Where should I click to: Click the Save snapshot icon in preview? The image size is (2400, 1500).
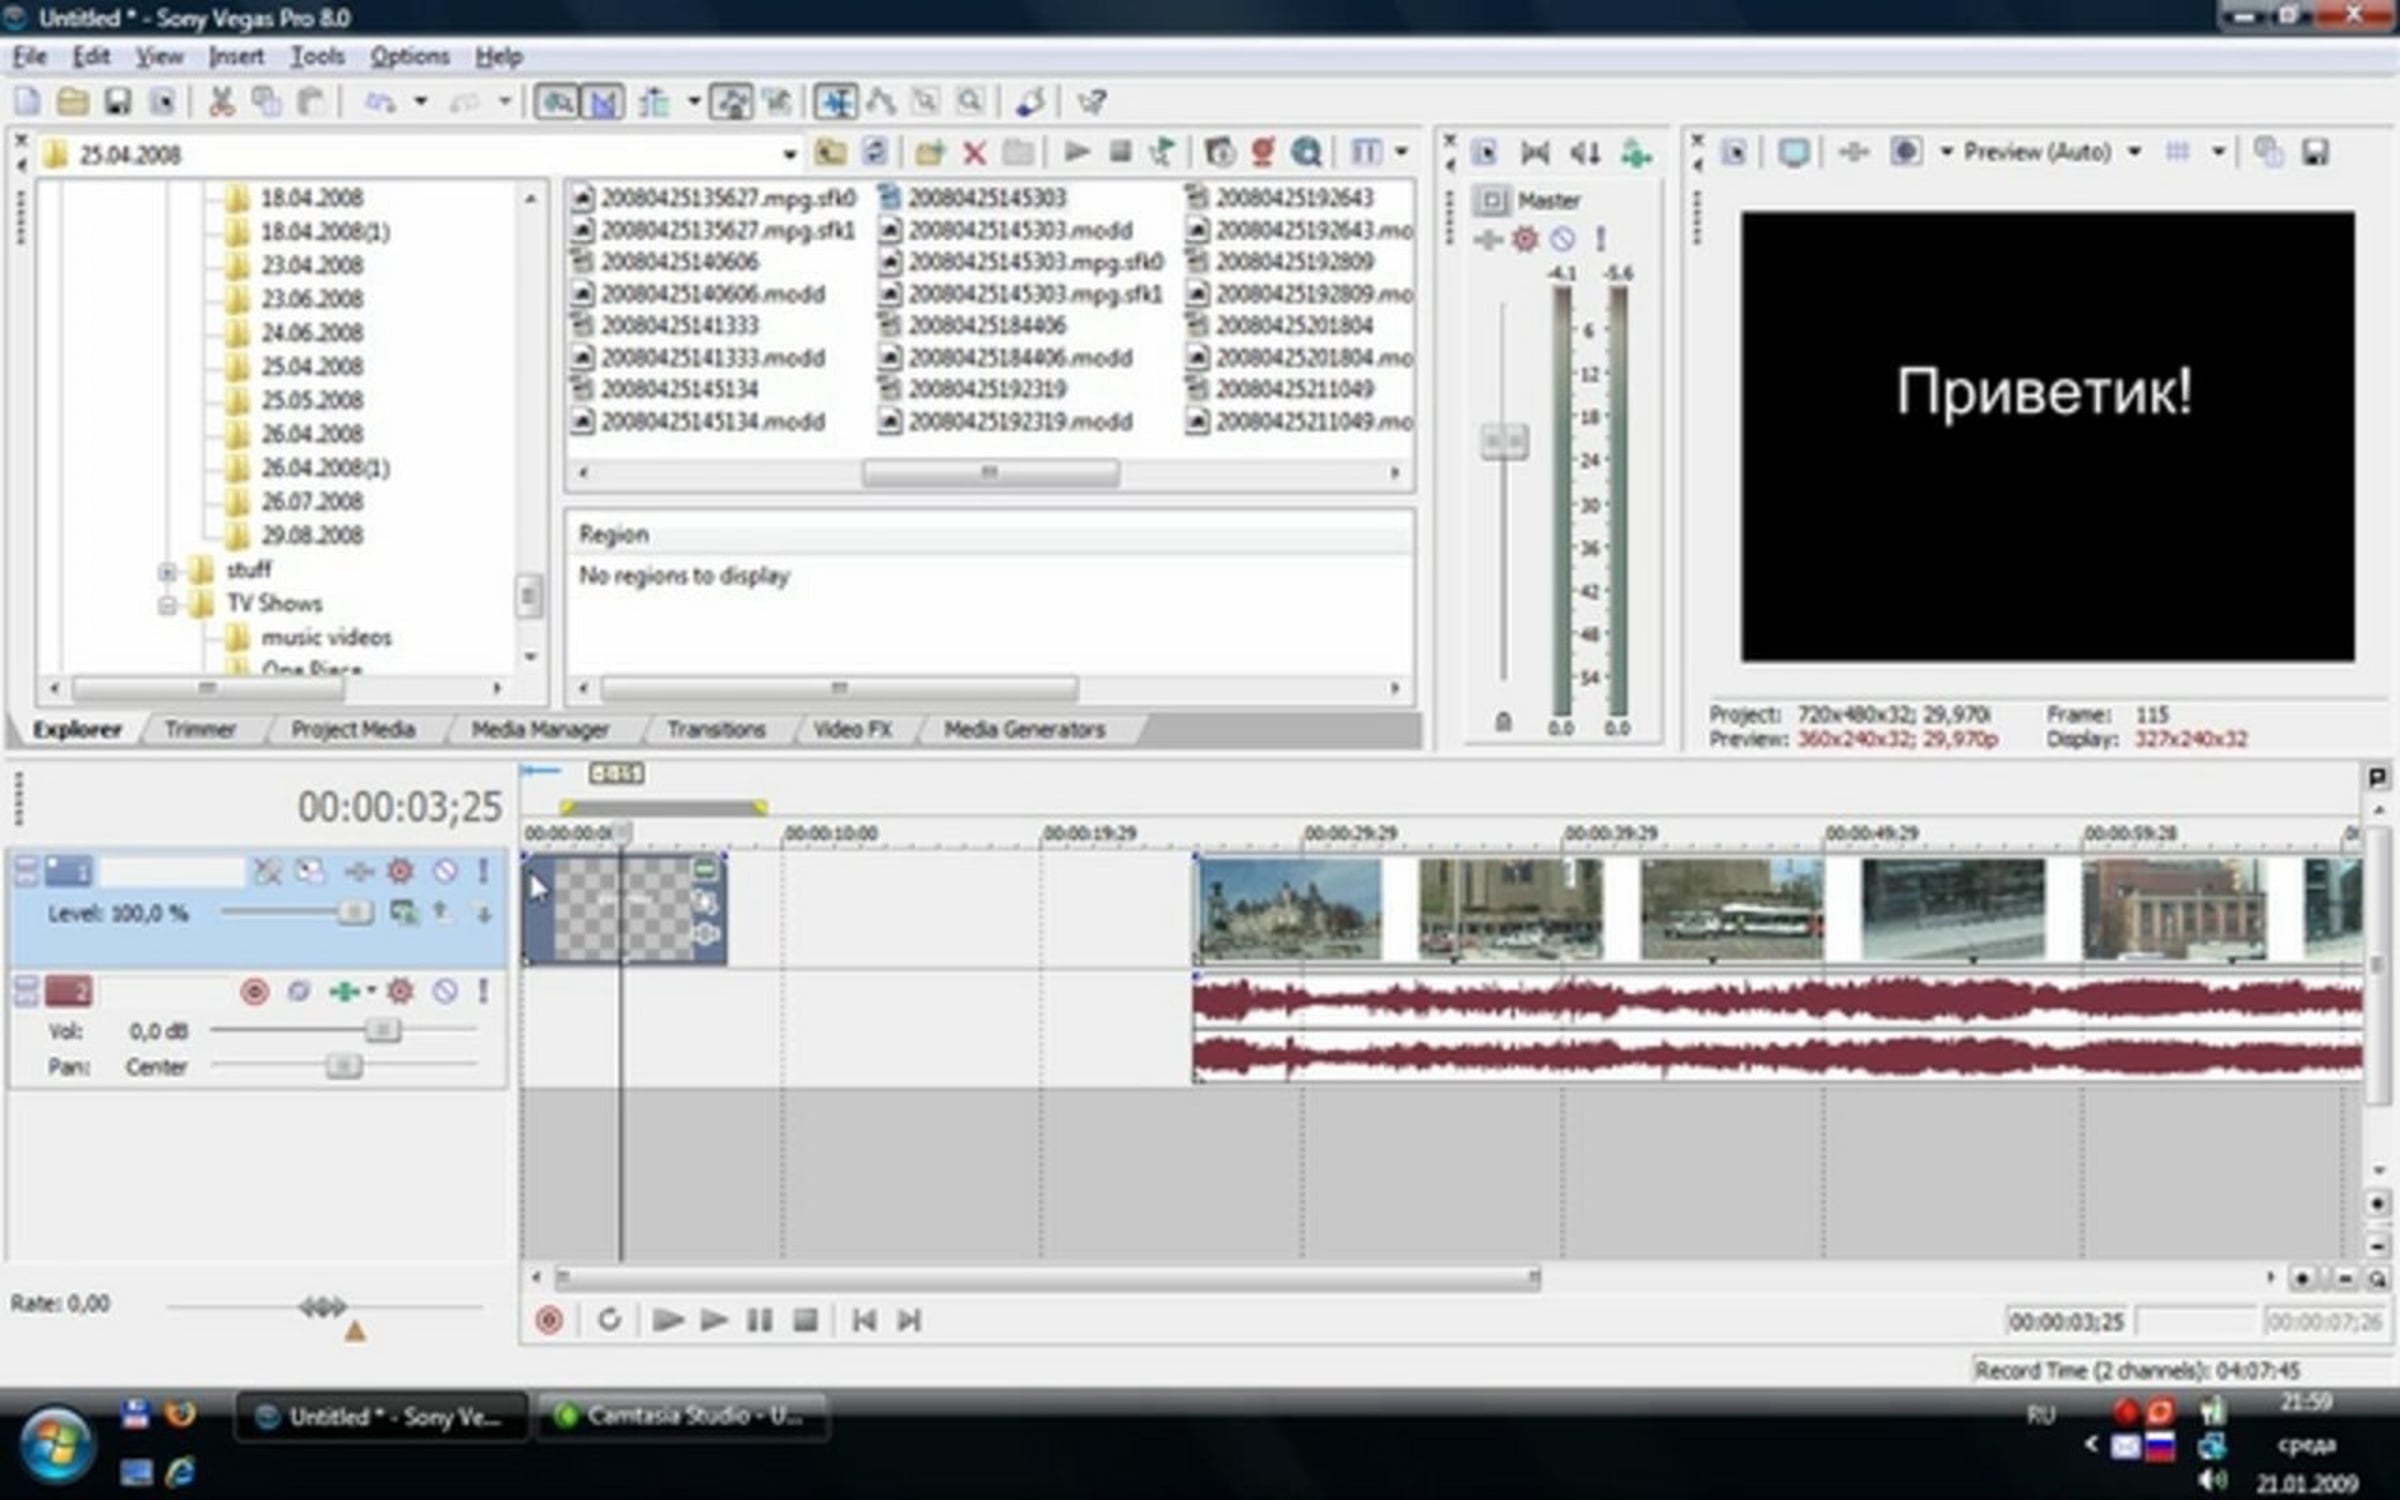coord(2316,152)
